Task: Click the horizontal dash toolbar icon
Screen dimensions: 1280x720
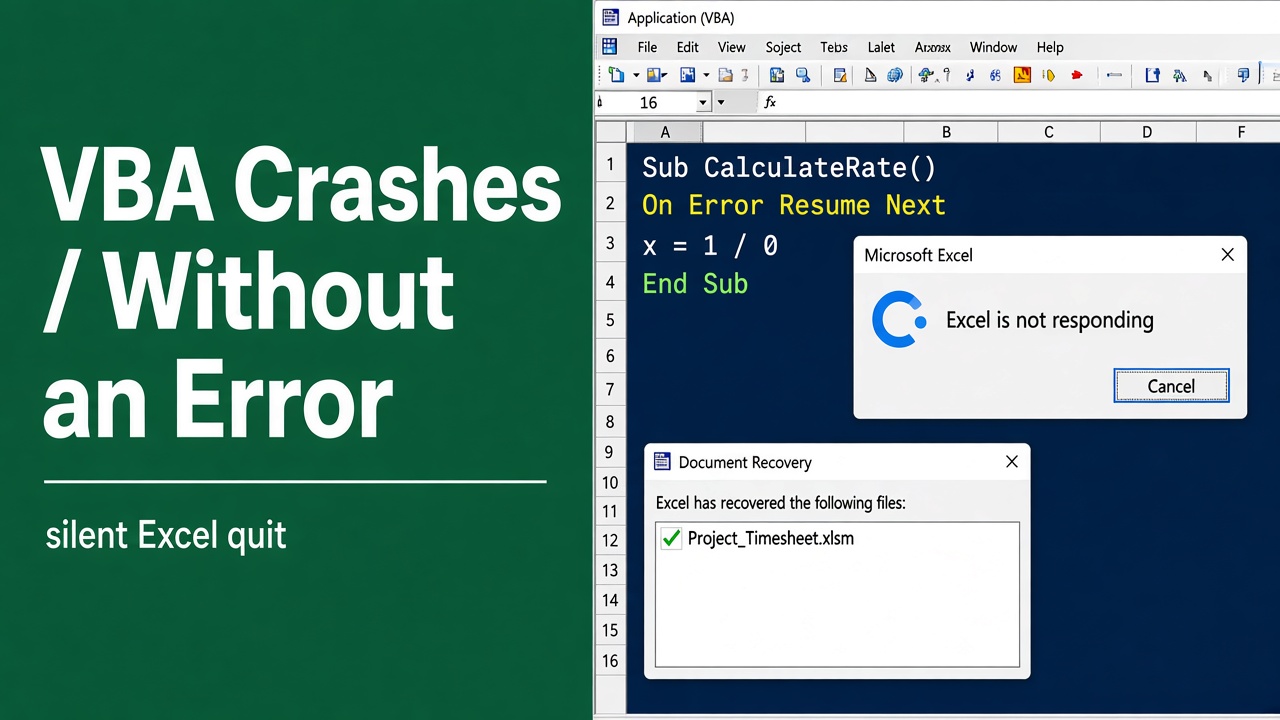Action: 1114,75
